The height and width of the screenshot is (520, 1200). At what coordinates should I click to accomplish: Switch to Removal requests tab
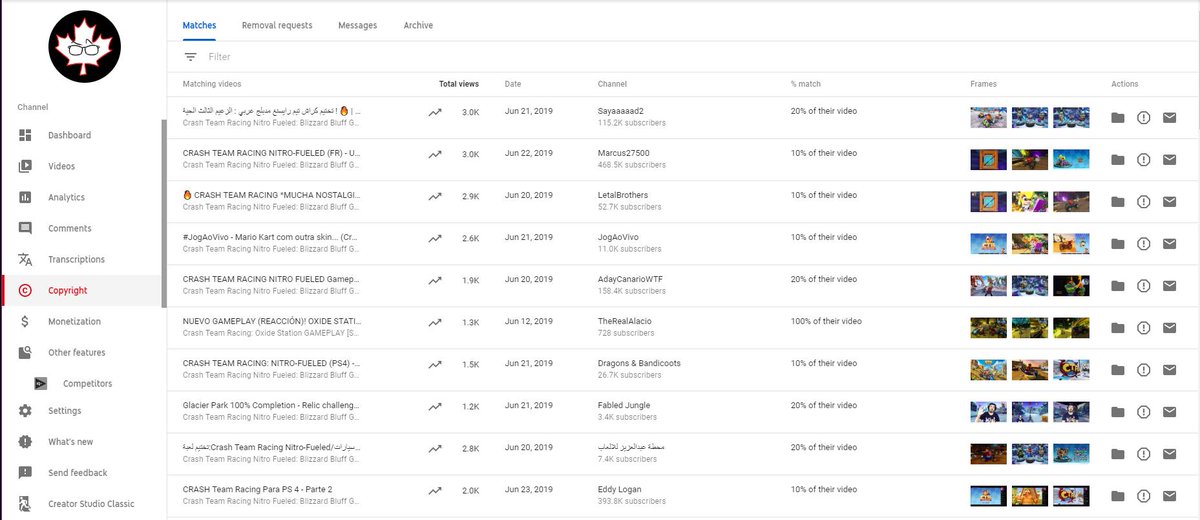[x=277, y=25]
